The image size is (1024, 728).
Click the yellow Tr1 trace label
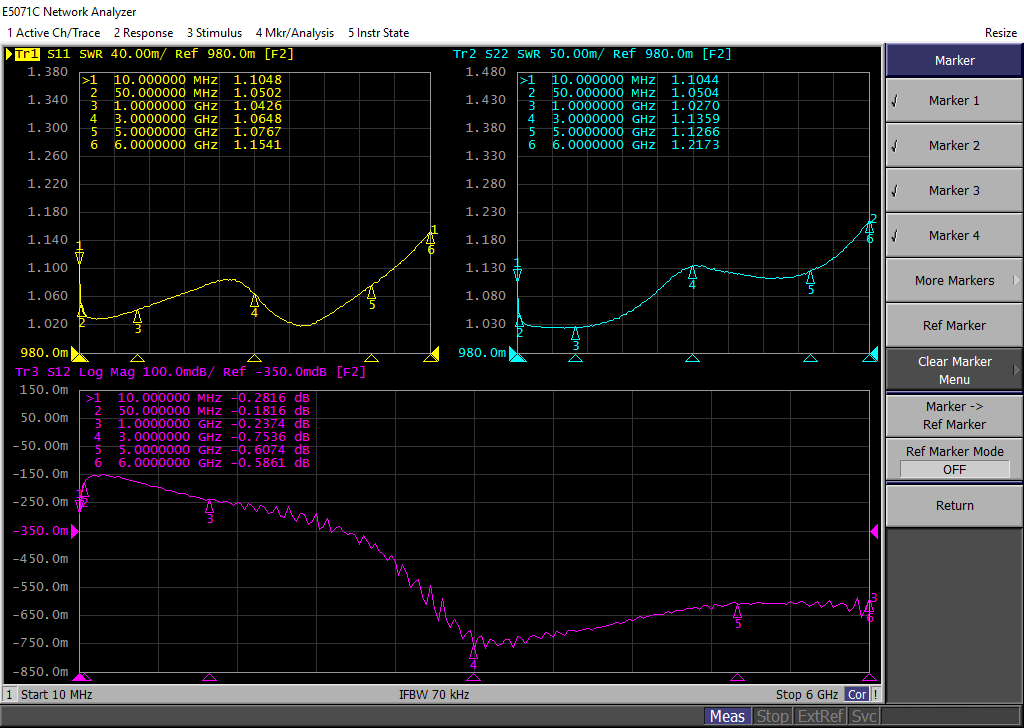(27, 55)
